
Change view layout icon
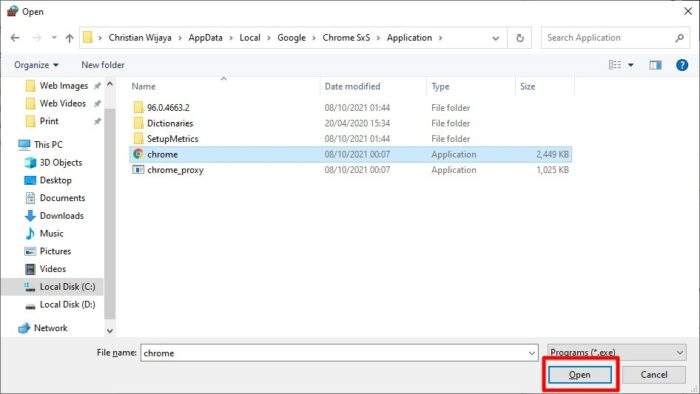[615, 65]
